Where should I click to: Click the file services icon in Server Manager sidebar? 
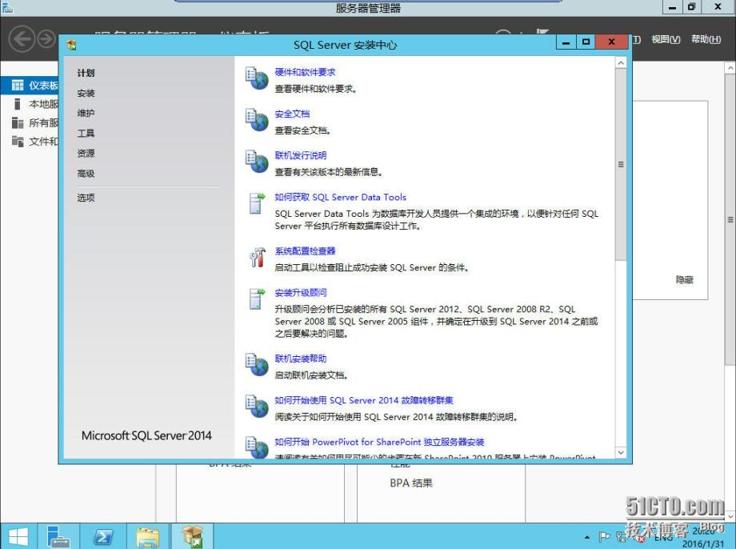click(17, 141)
